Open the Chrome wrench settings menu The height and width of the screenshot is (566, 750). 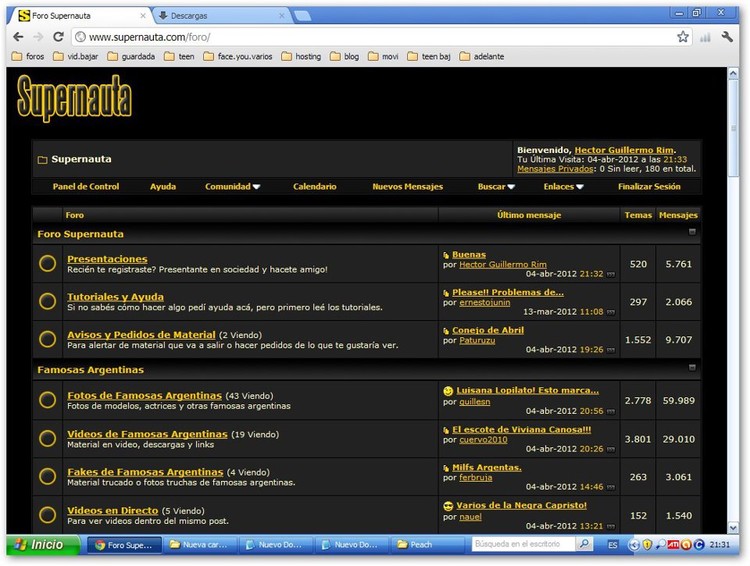click(x=729, y=37)
